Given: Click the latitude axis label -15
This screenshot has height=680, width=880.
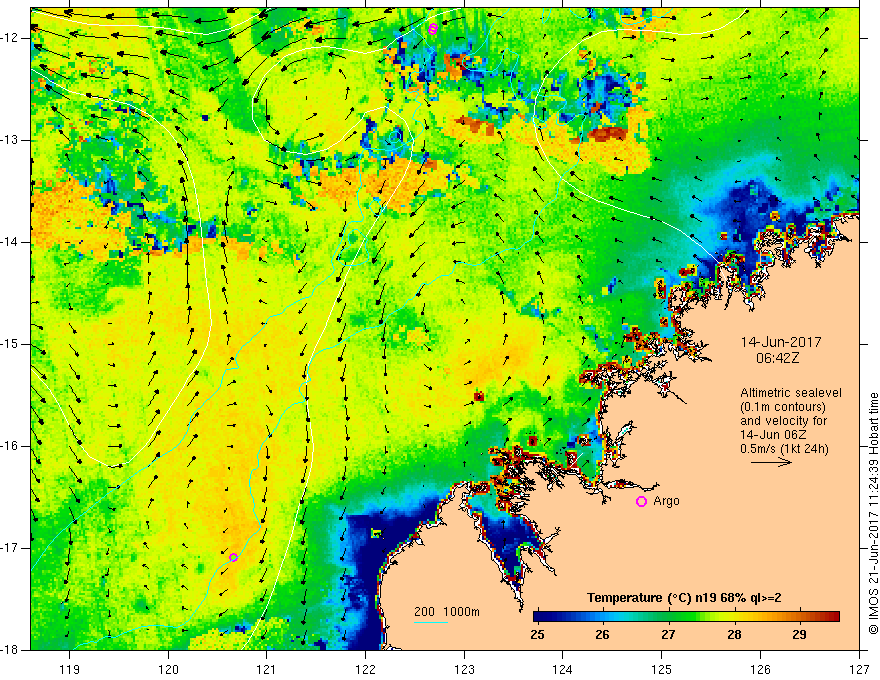Looking at the screenshot, I should click(x=12, y=344).
